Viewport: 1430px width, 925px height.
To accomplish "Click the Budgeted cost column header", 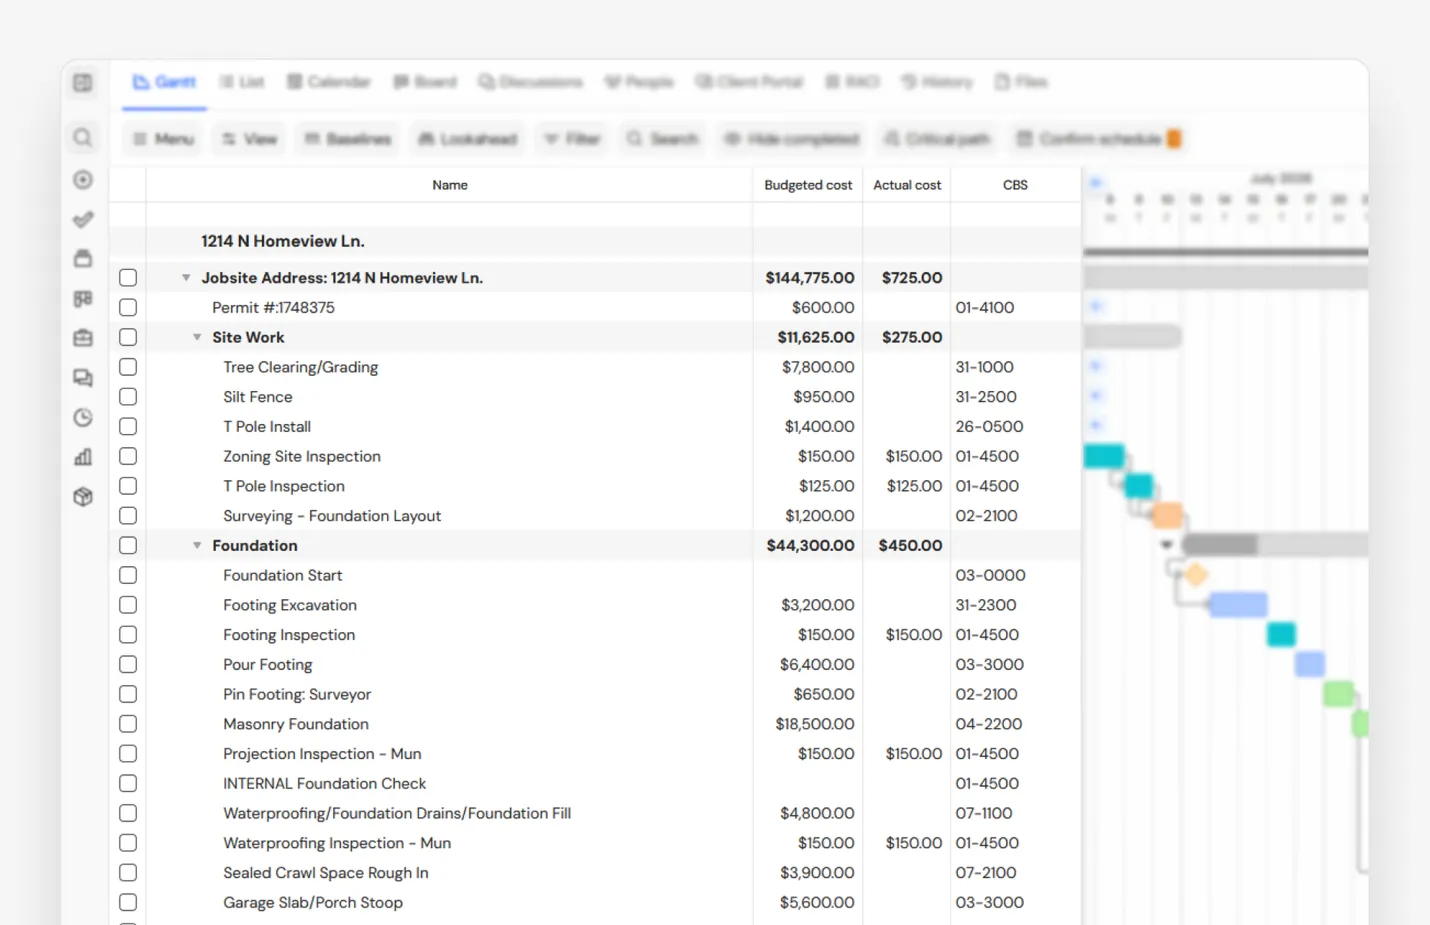I will (x=808, y=185).
